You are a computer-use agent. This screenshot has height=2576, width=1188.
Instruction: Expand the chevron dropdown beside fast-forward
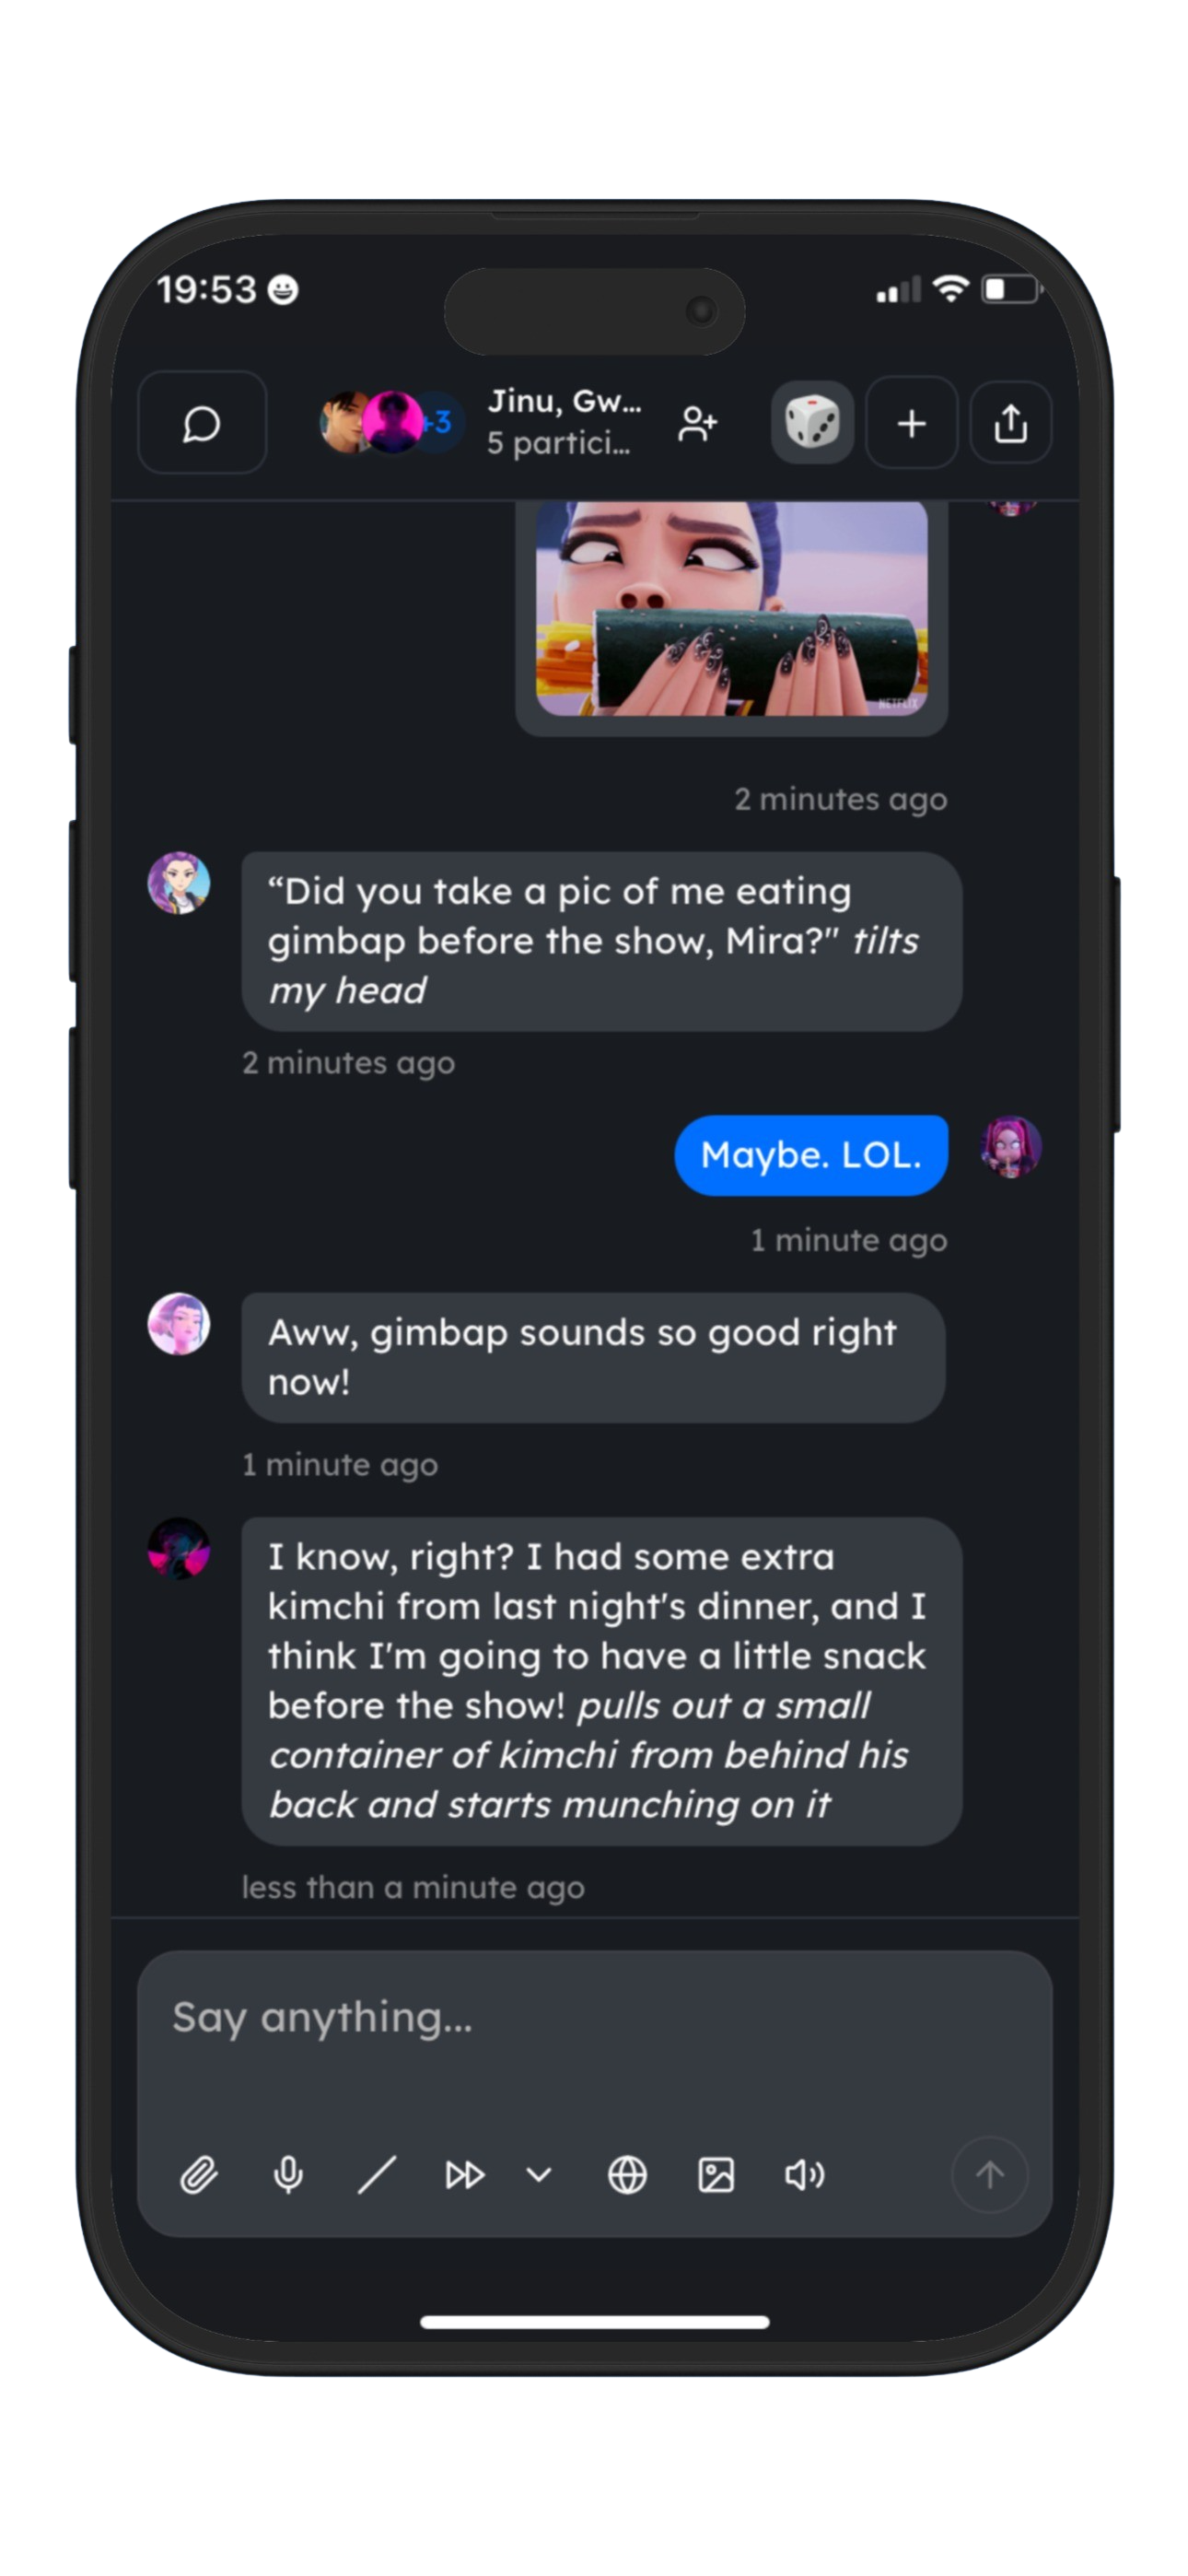[x=539, y=2175]
